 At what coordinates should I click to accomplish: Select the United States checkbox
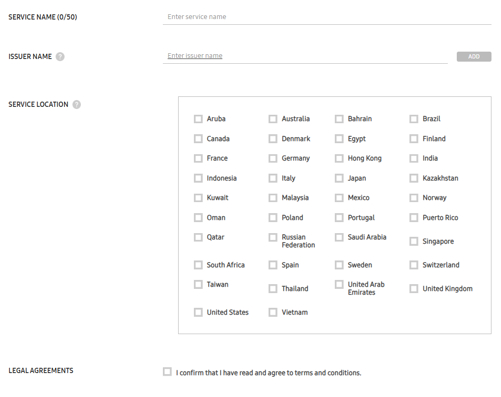click(x=198, y=312)
